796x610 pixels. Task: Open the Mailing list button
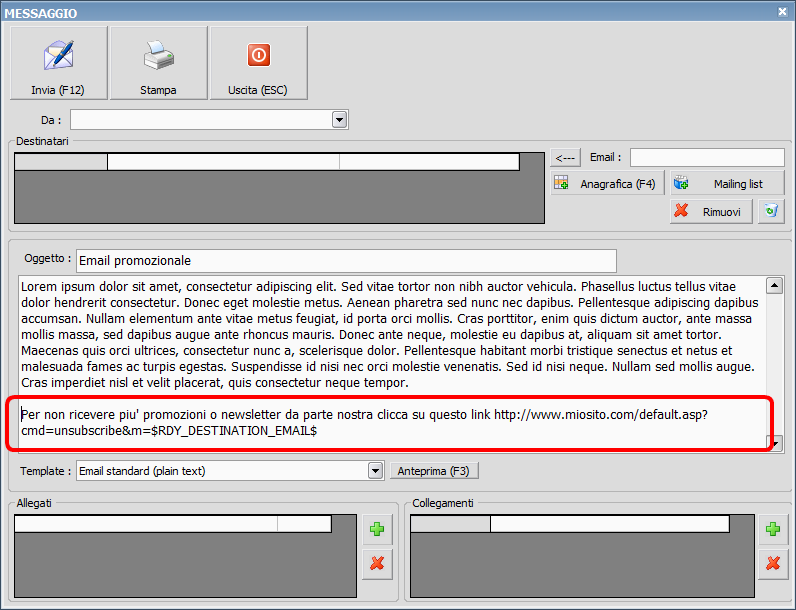tap(727, 184)
